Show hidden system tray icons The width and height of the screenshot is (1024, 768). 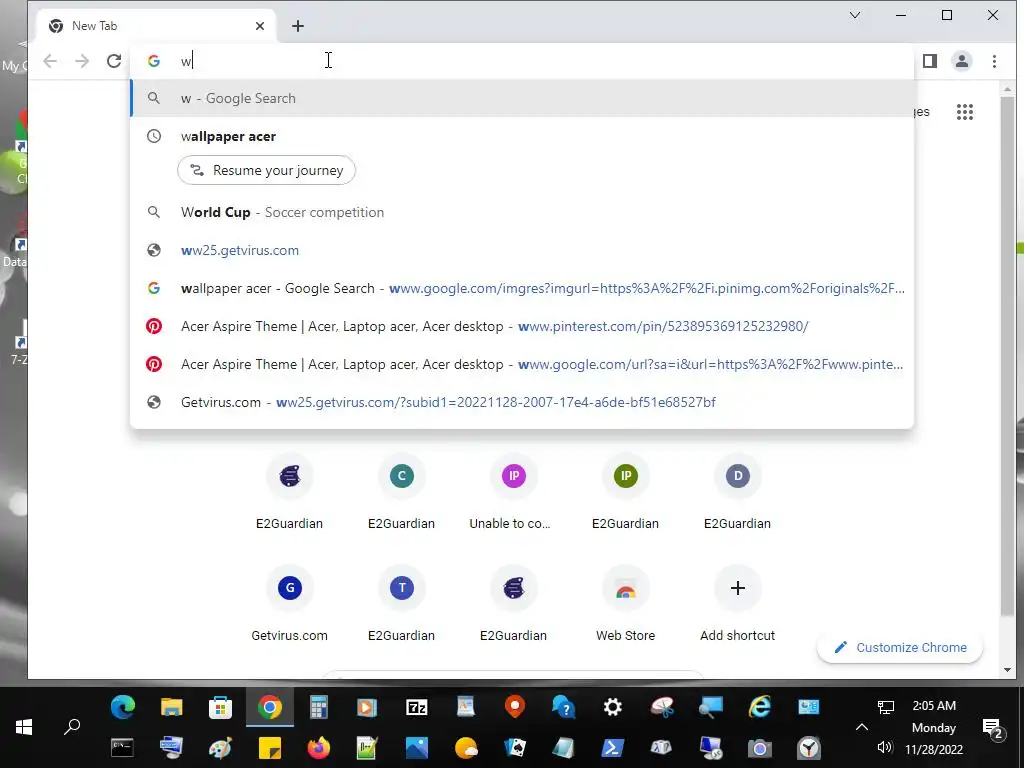tap(861, 727)
